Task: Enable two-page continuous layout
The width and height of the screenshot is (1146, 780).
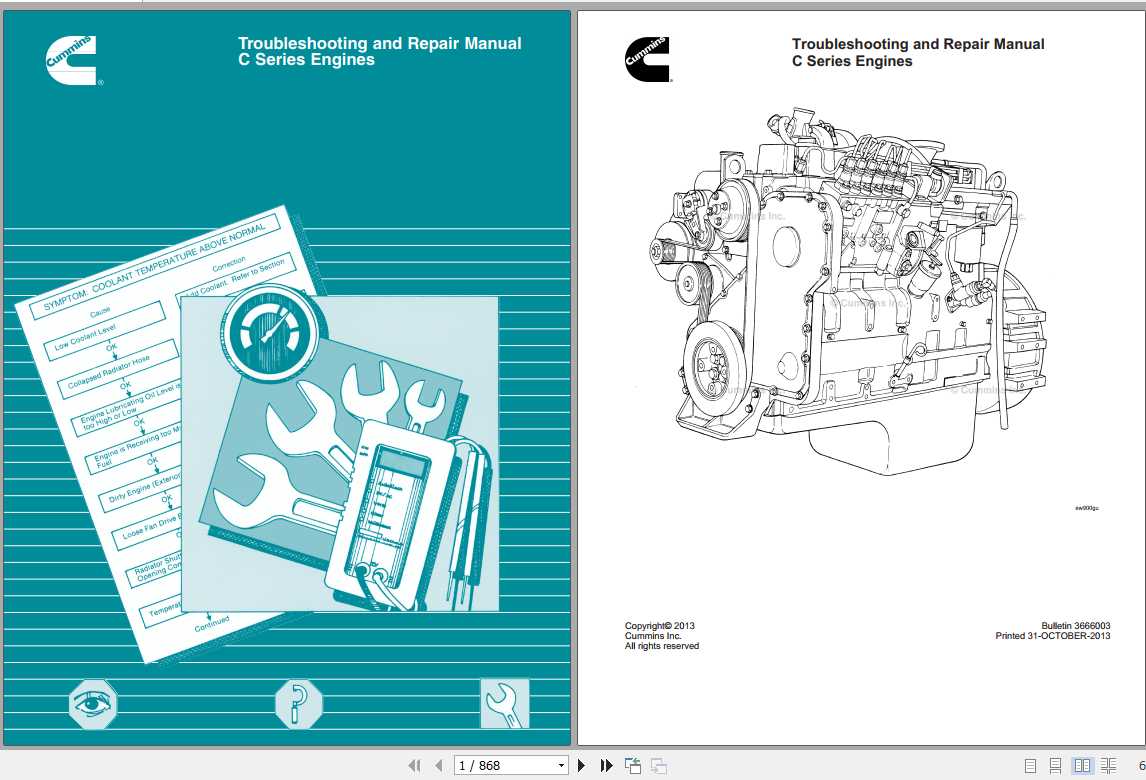Action: tap(1107, 765)
